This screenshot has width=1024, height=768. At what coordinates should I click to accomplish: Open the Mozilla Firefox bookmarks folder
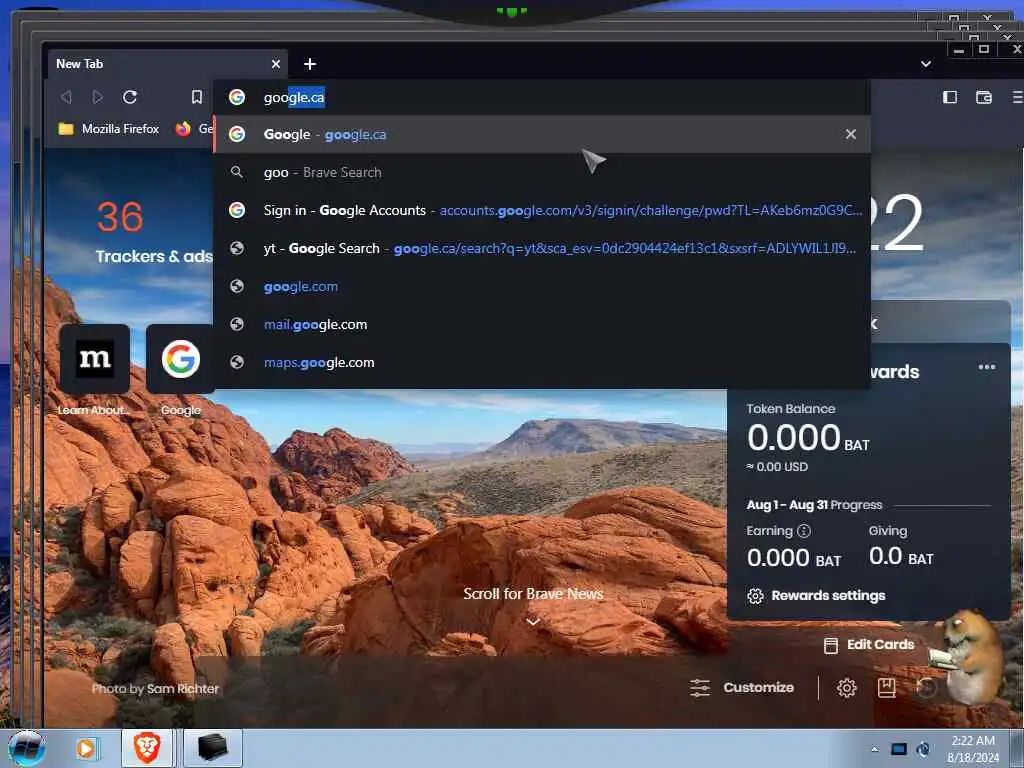[x=108, y=129]
